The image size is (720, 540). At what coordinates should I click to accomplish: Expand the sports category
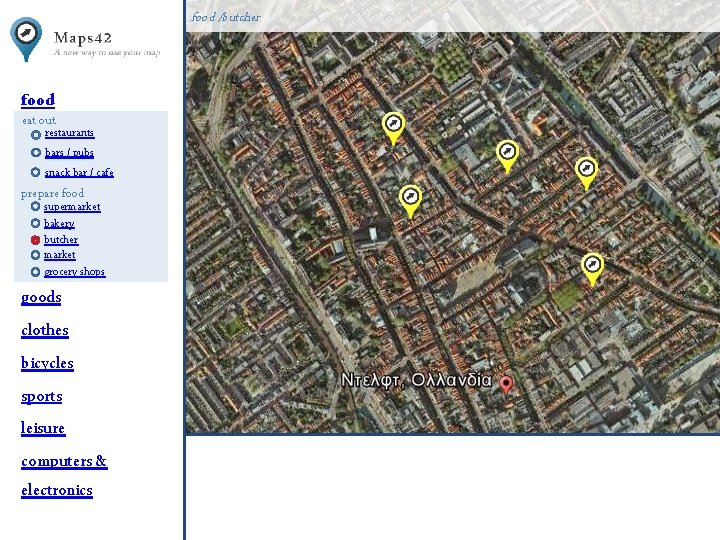tap(42, 396)
